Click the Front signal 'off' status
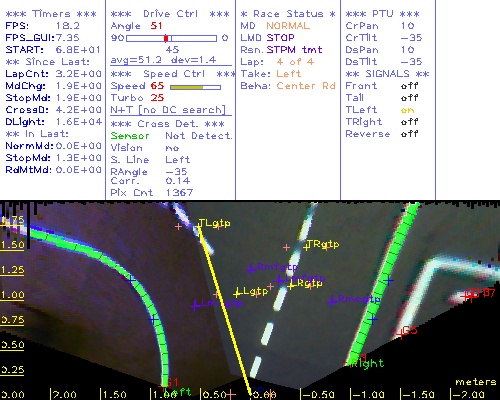500x400 pixels. click(409, 86)
